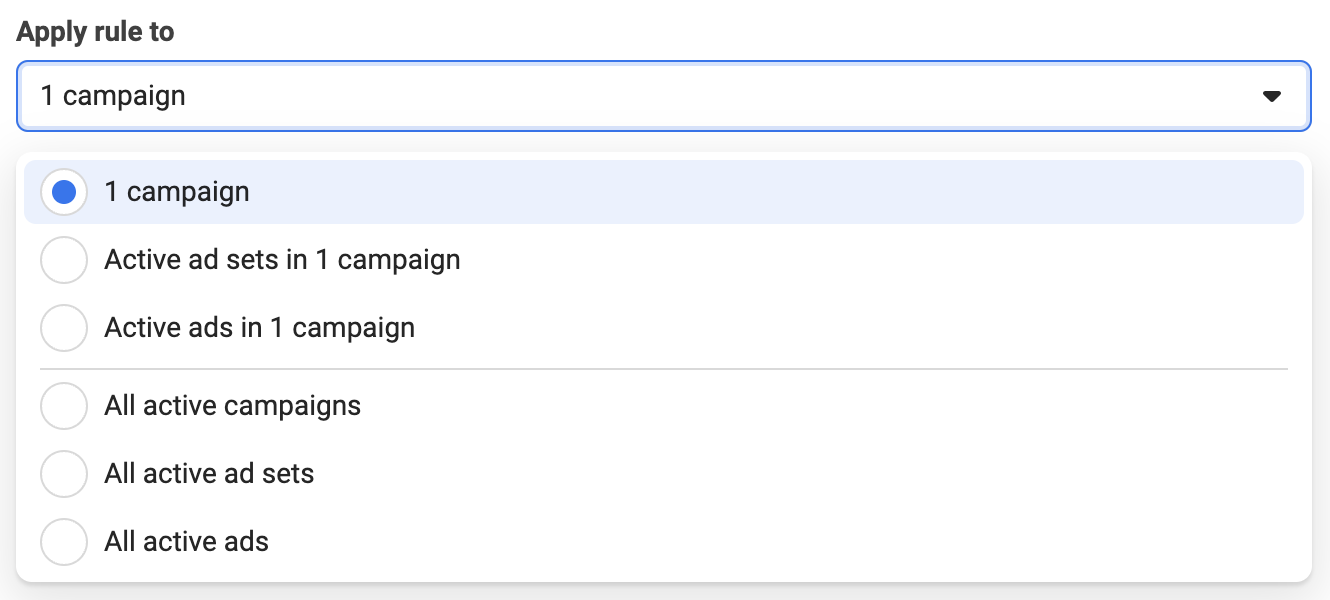Pick the 'Active ad sets in 1 campaign' label text
The width and height of the screenshot is (1330, 600).
coord(282,260)
